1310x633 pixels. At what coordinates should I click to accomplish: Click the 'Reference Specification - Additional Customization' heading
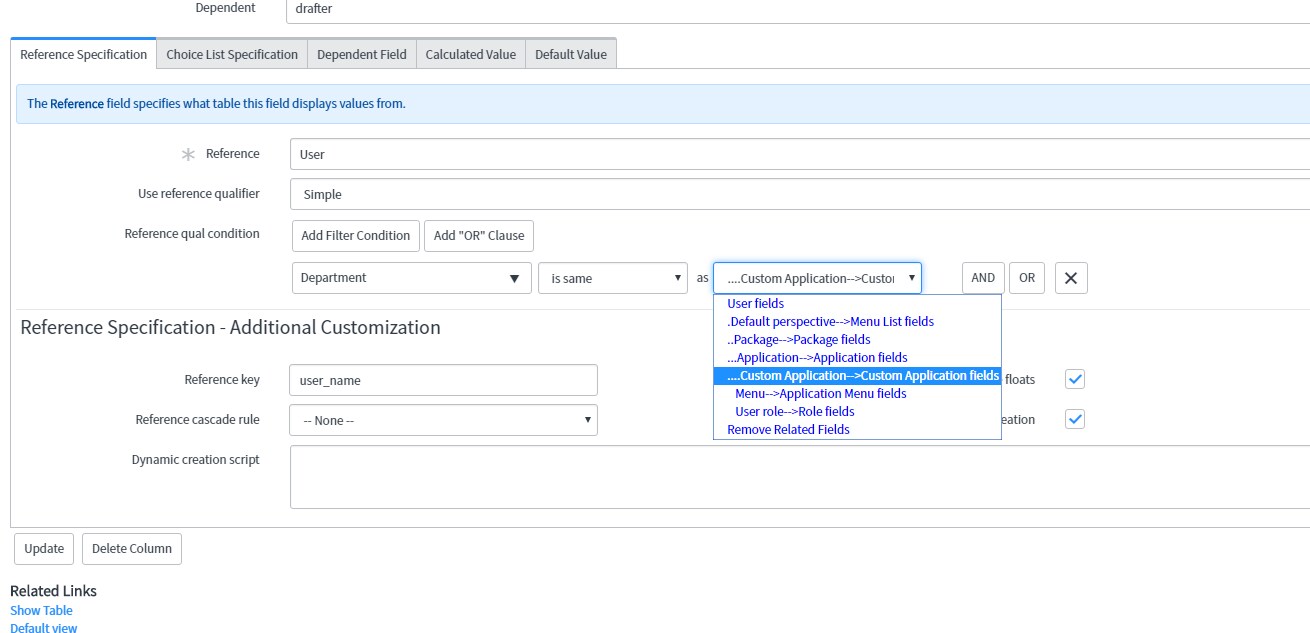230,327
